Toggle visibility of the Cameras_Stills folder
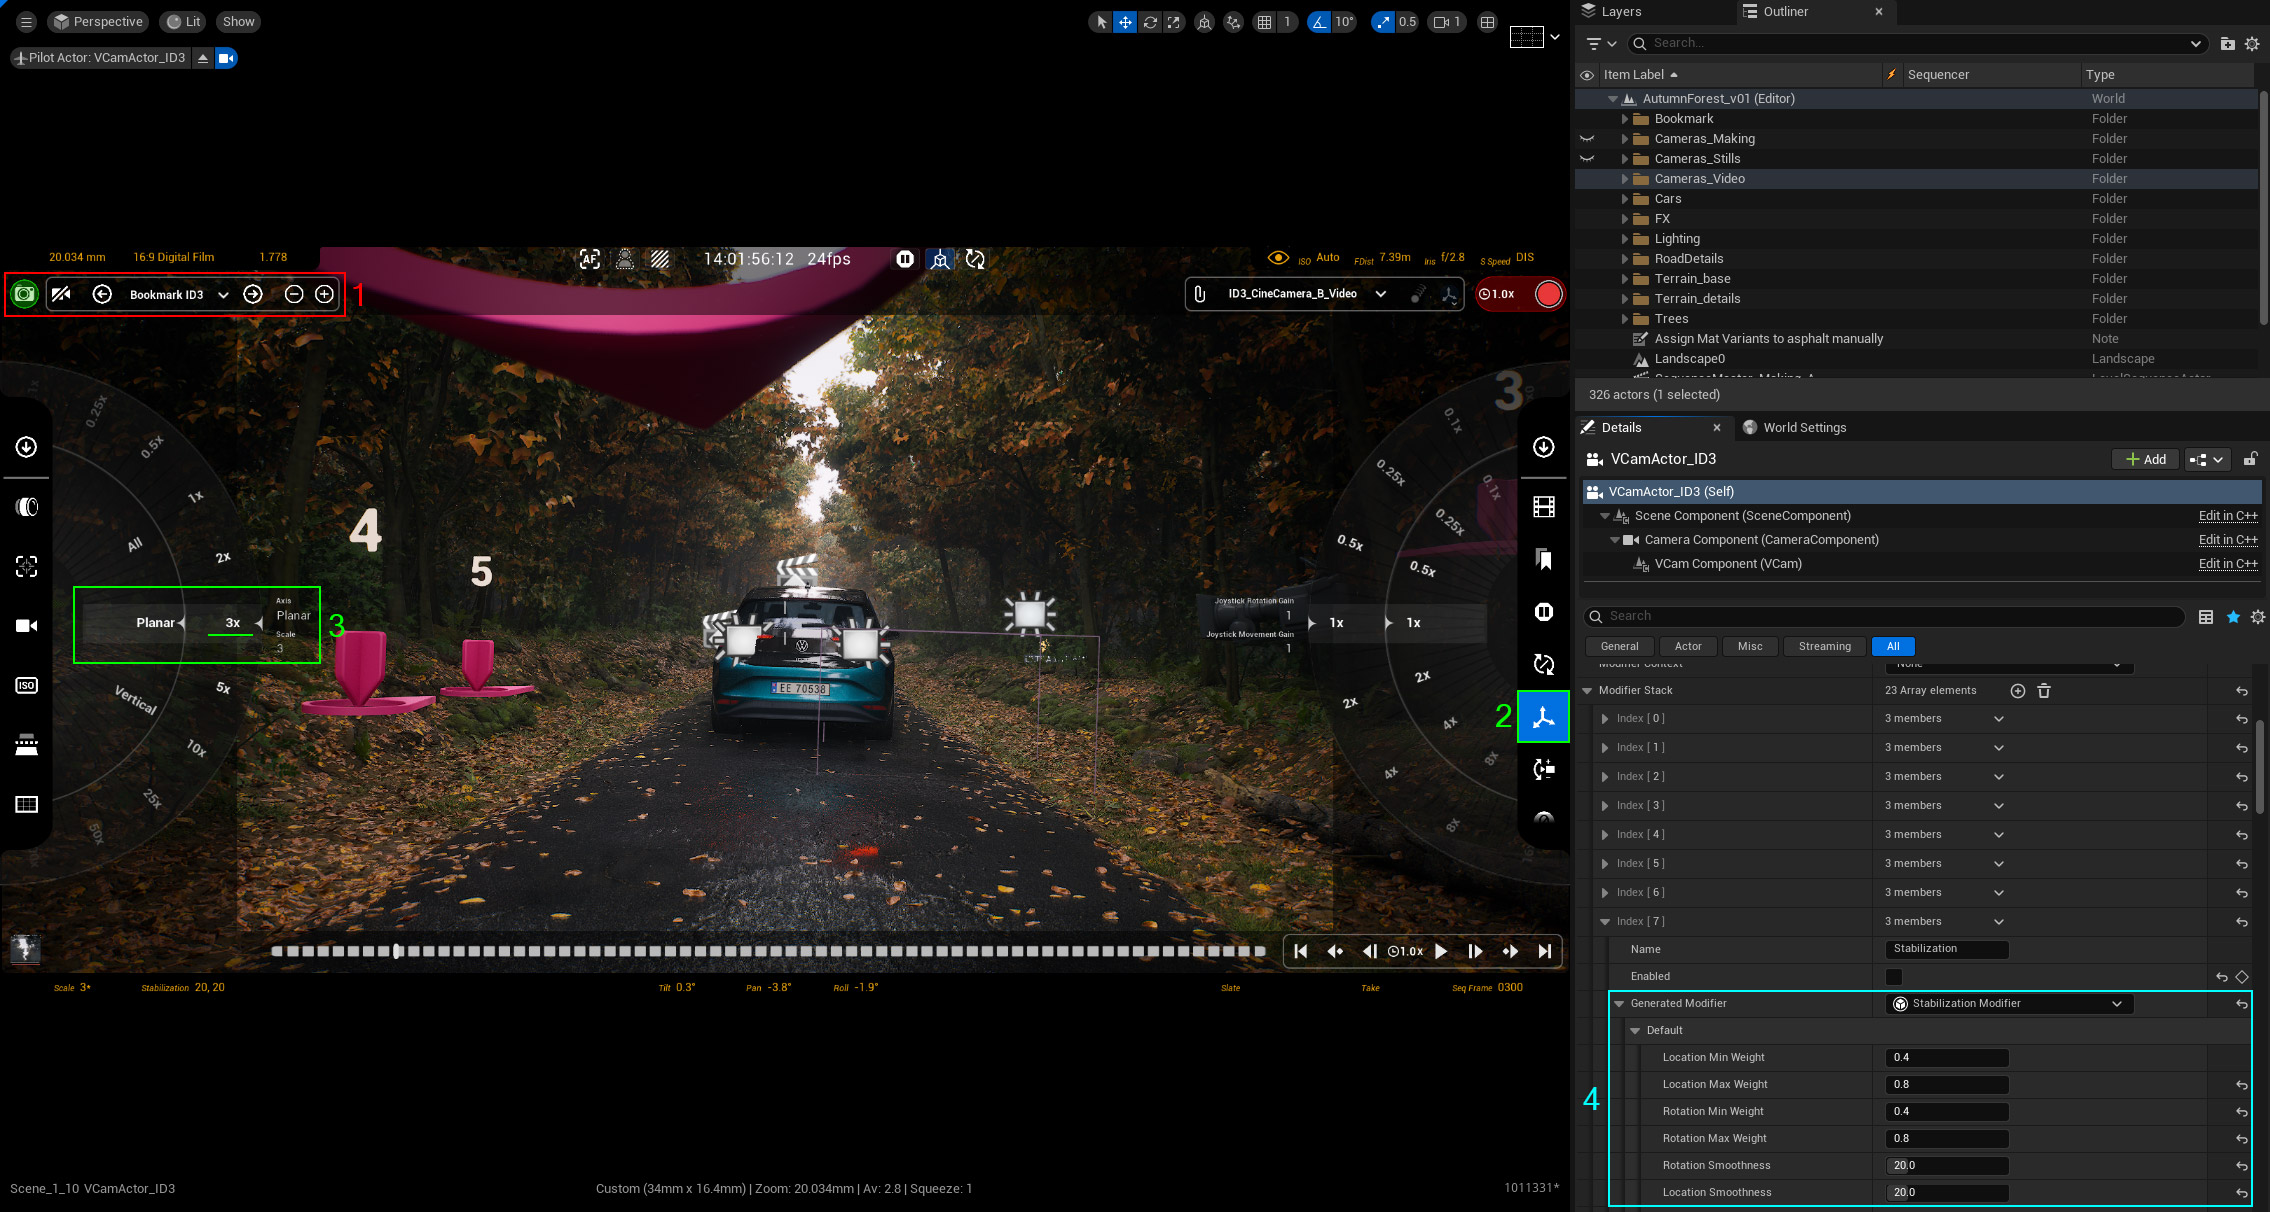Screen dimensions: 2270x1212 click(1587, 159)
